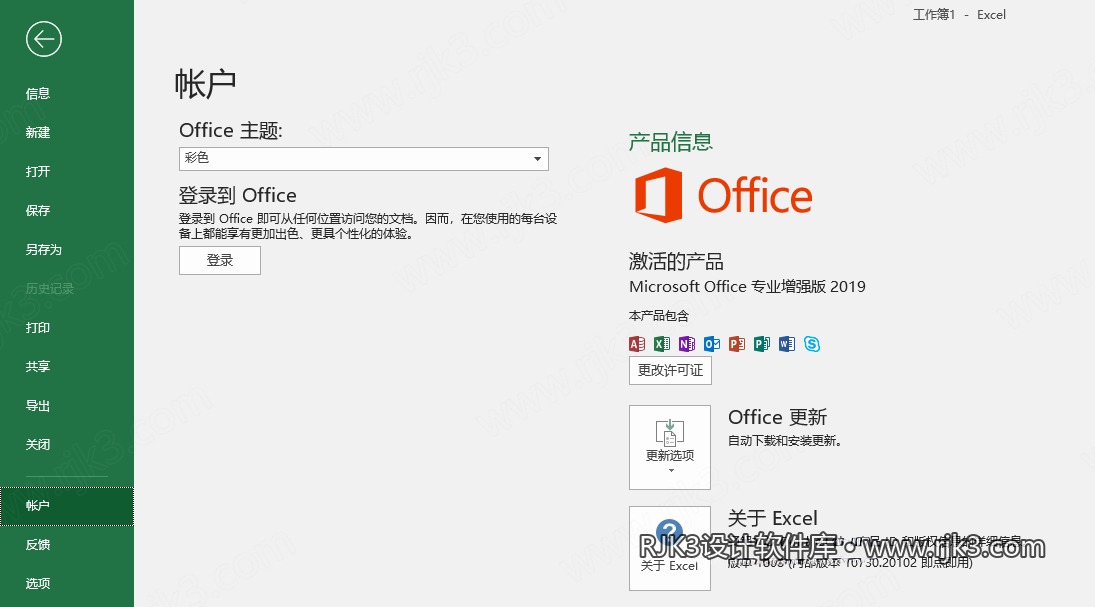Click the 更改许可证 button
Viewport: 1095px width, 607px height.
(670, 370)
